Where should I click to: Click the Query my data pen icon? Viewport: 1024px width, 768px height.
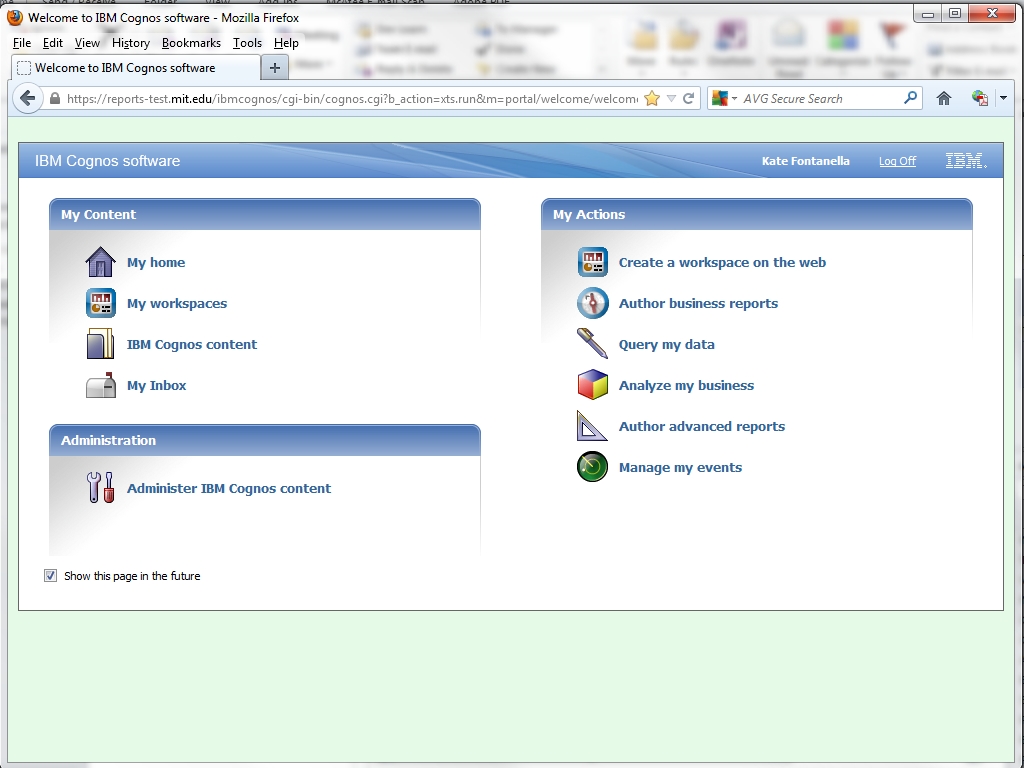[592, 344]
